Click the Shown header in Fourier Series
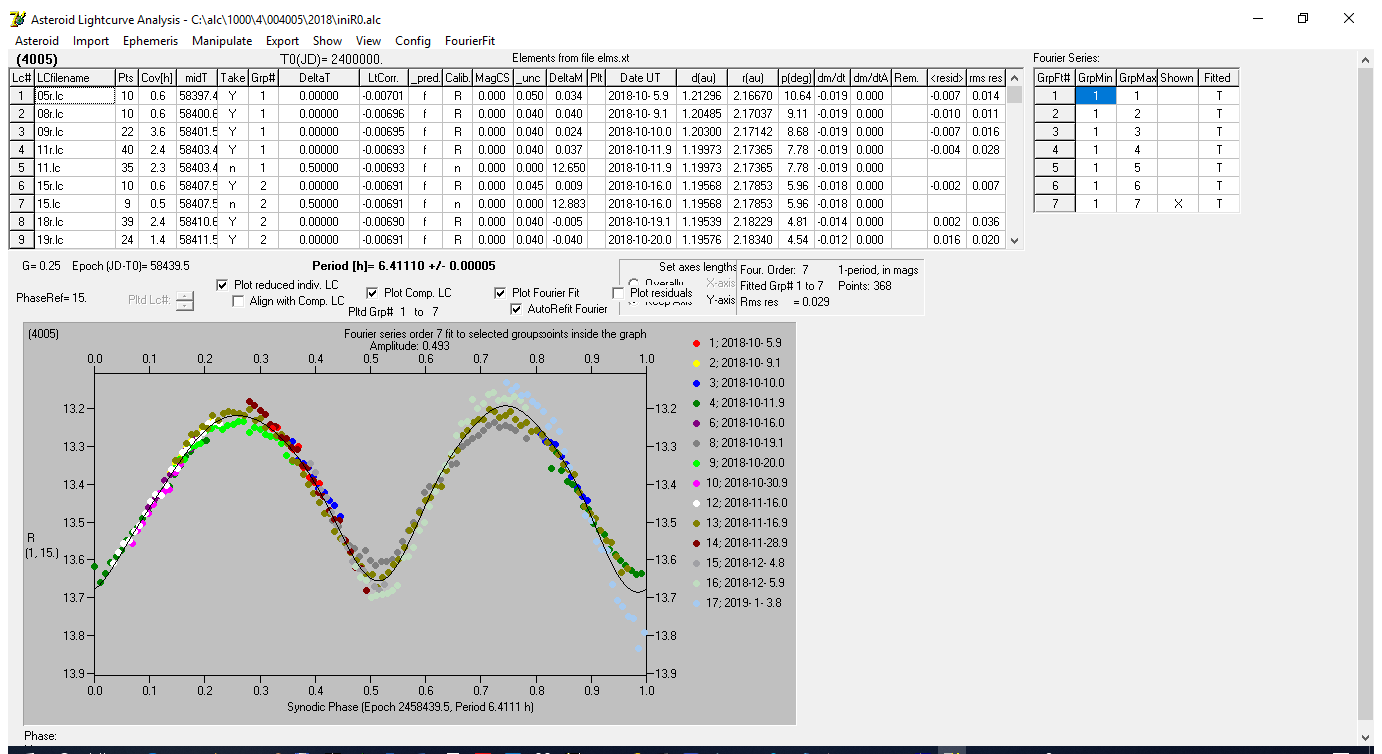The width and height of the screenshot is (1382, 754). coord(1177,78)
